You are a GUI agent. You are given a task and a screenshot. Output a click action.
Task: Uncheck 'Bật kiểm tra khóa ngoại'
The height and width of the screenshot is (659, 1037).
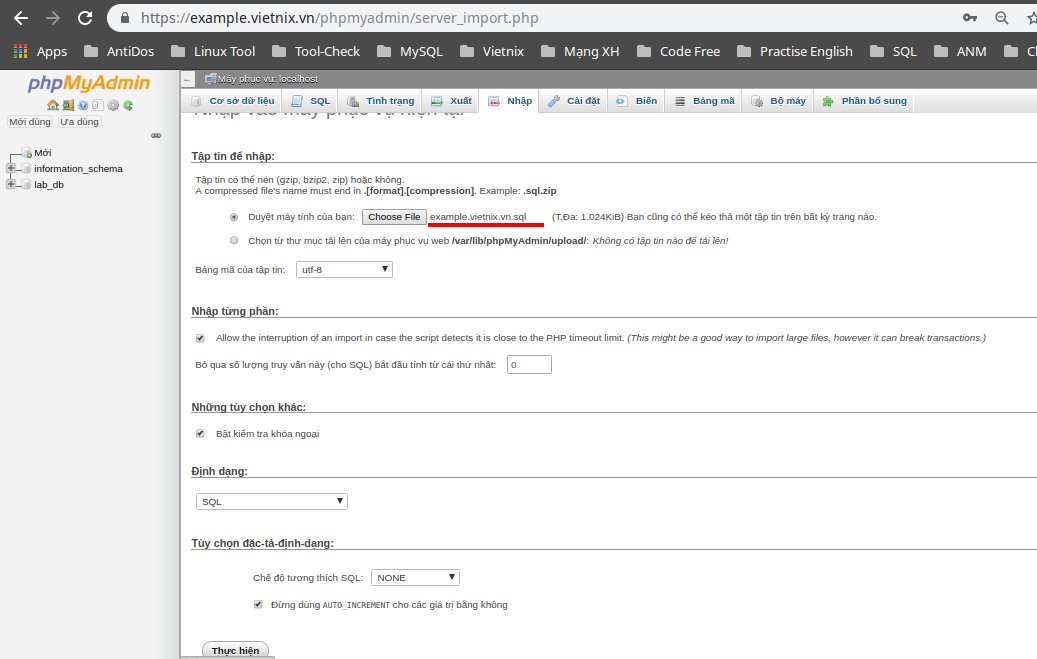200,433
